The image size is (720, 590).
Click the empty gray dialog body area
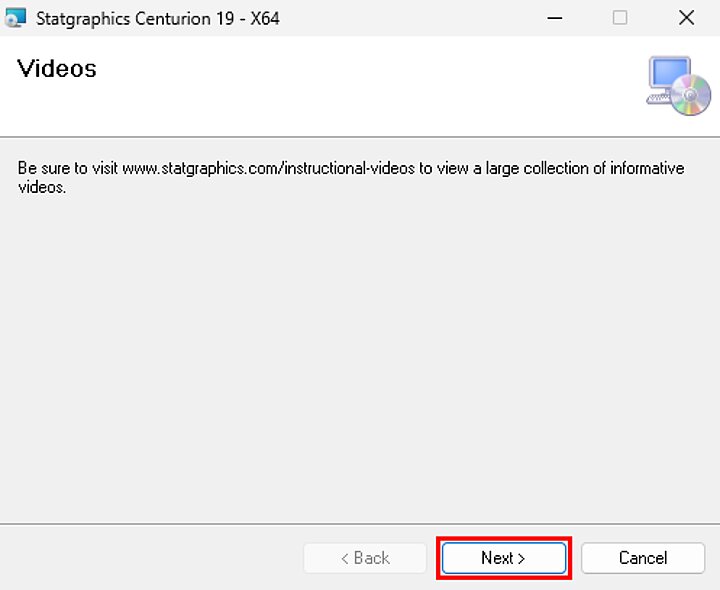[x=360, y=350]
